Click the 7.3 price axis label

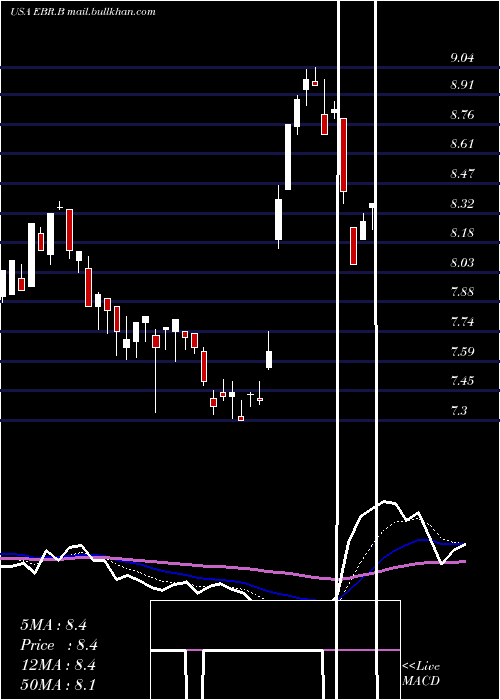(x=459, y=410)
